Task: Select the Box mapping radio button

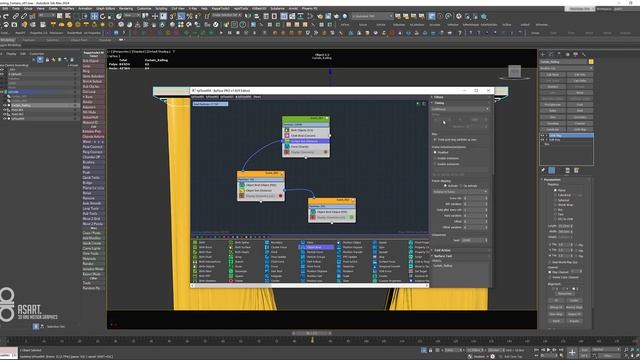Action: click(x=555, y=210)
